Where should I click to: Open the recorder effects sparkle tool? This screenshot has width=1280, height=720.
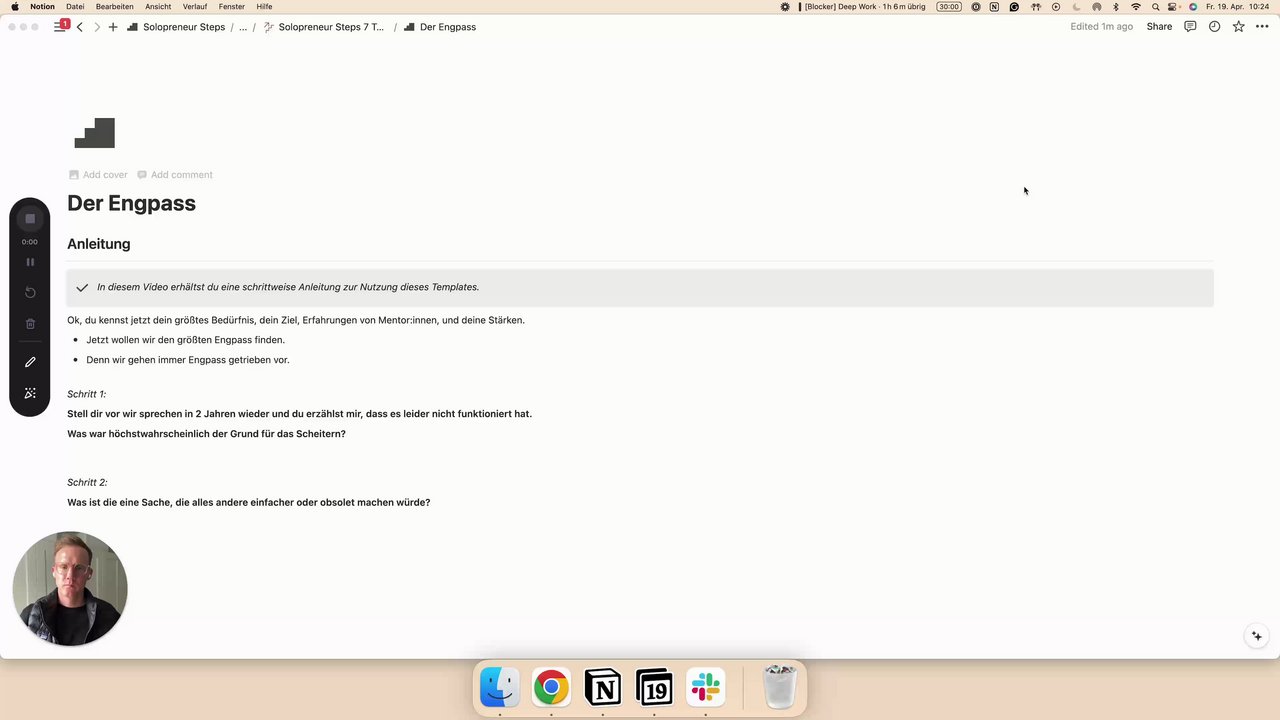click(30, 393)
